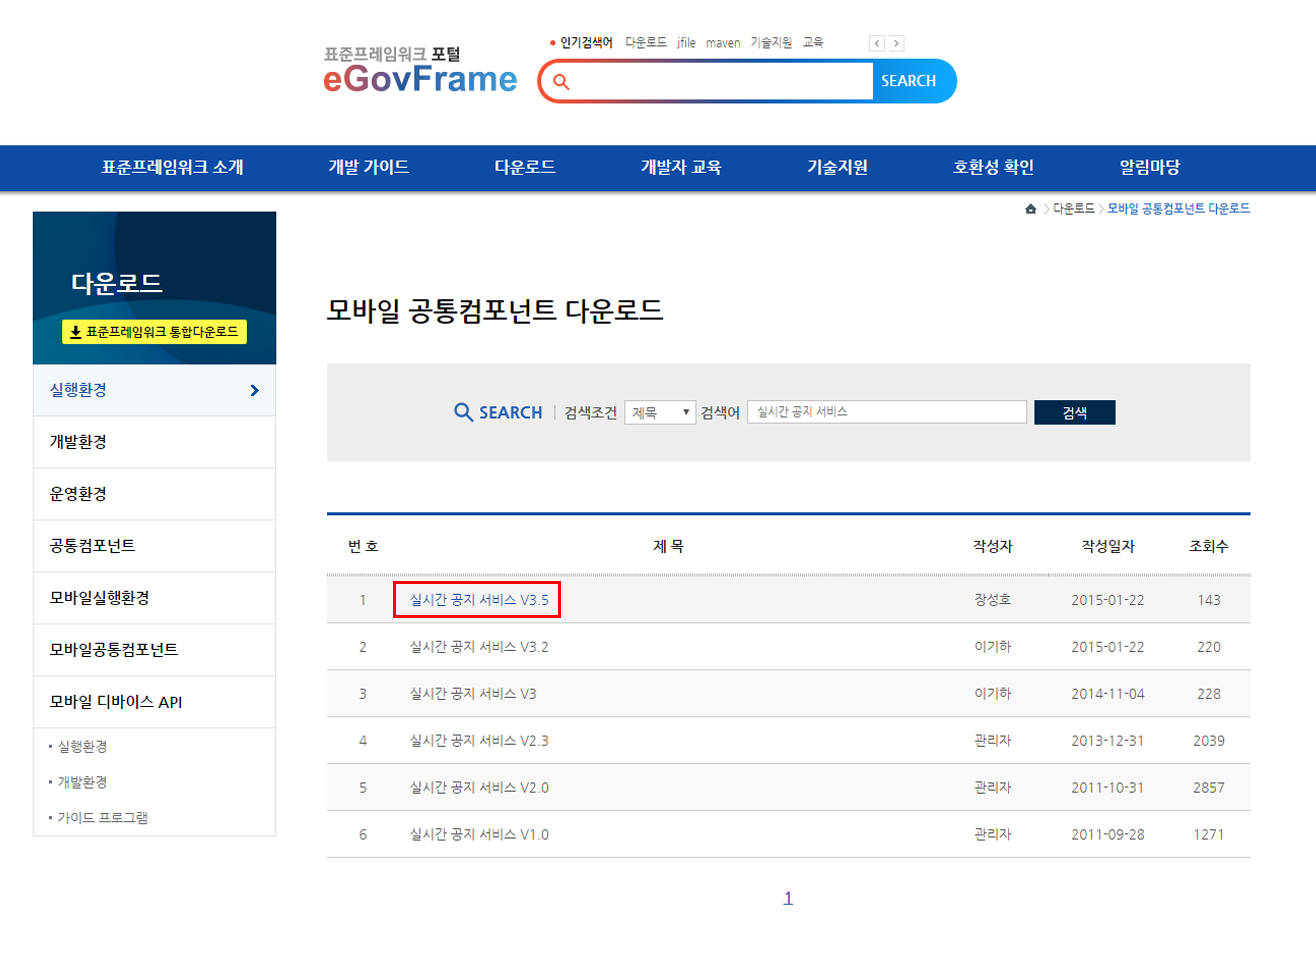Click next arrow for popular keywords
The image size is (1316, 969).
[x=897, y=43]
